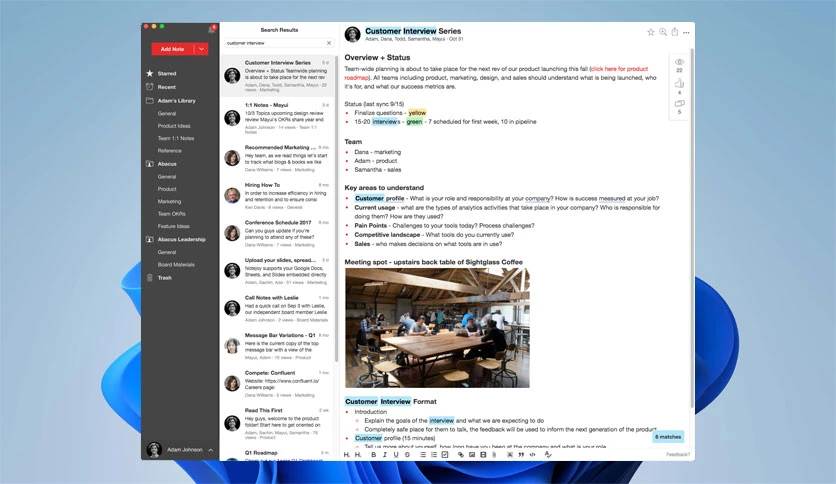Insert a checklist item
836x484 pixels.
click(445, 455)
